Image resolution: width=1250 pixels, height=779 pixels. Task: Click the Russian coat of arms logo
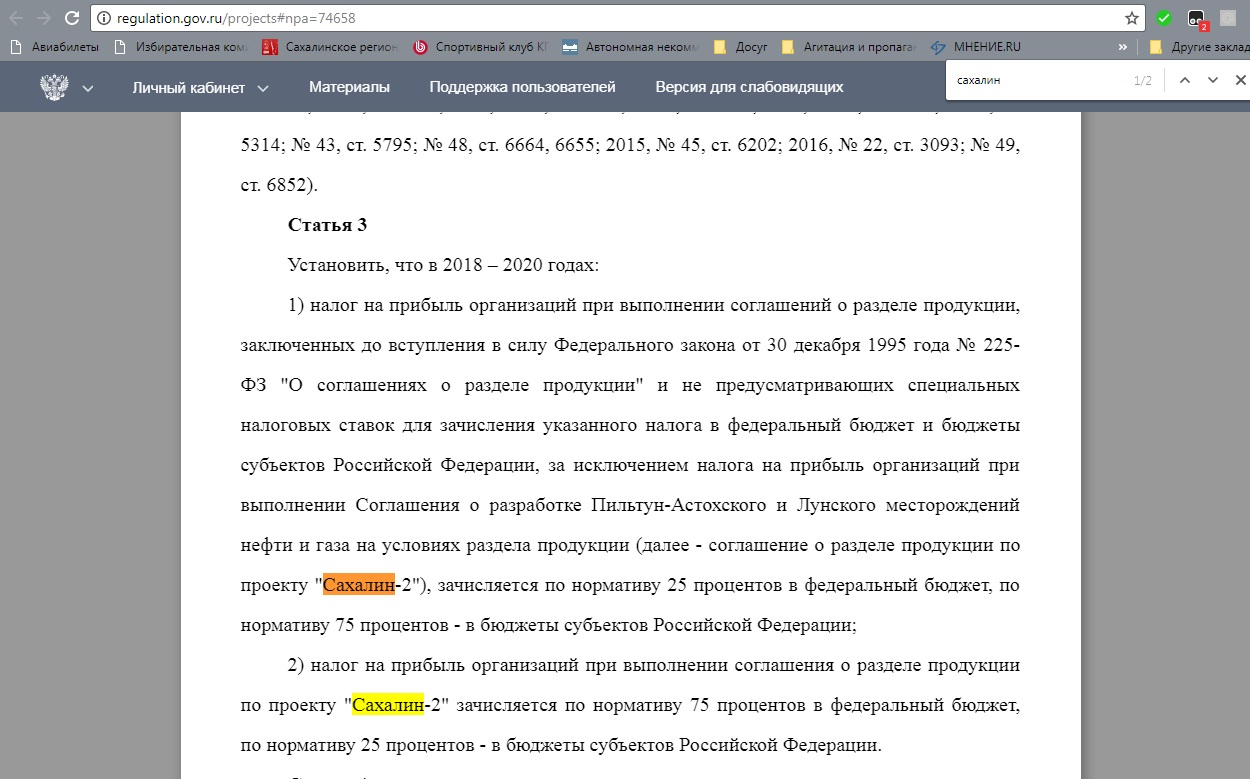pos(54,87)
